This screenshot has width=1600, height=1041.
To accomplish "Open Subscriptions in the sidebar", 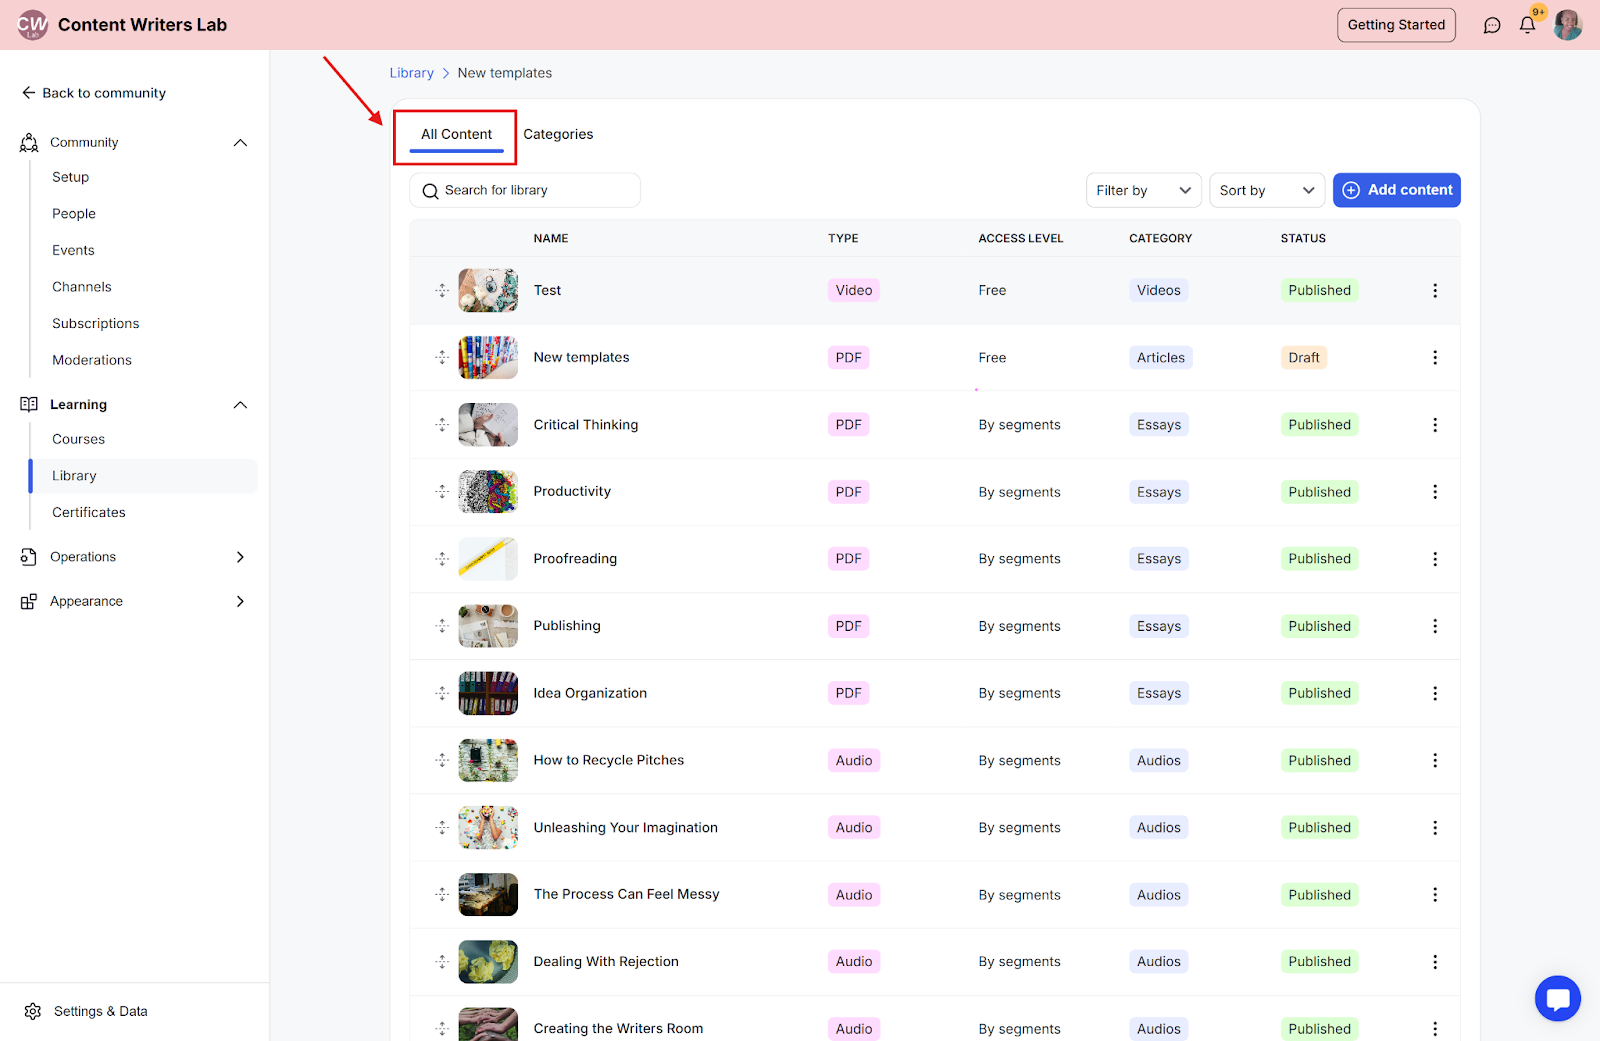I will tap(96, 324).
